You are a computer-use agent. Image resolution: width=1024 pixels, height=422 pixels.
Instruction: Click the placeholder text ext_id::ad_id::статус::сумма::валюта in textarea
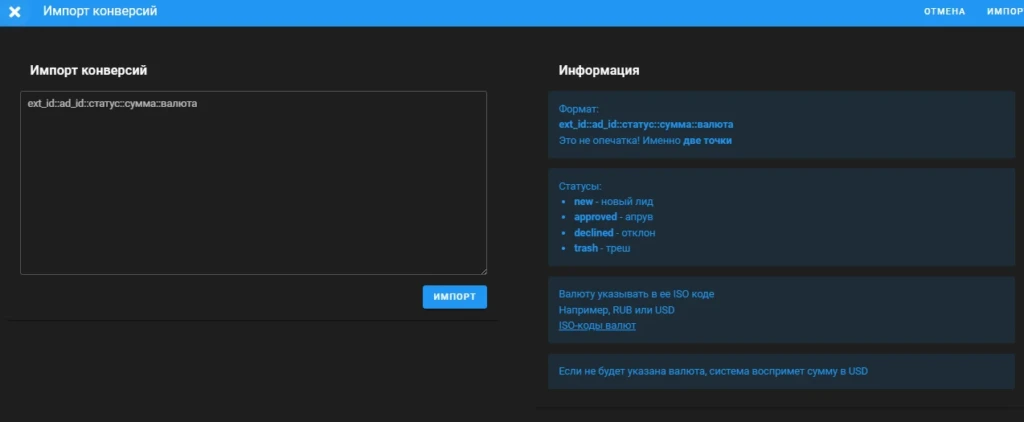(x=112, y=103)
